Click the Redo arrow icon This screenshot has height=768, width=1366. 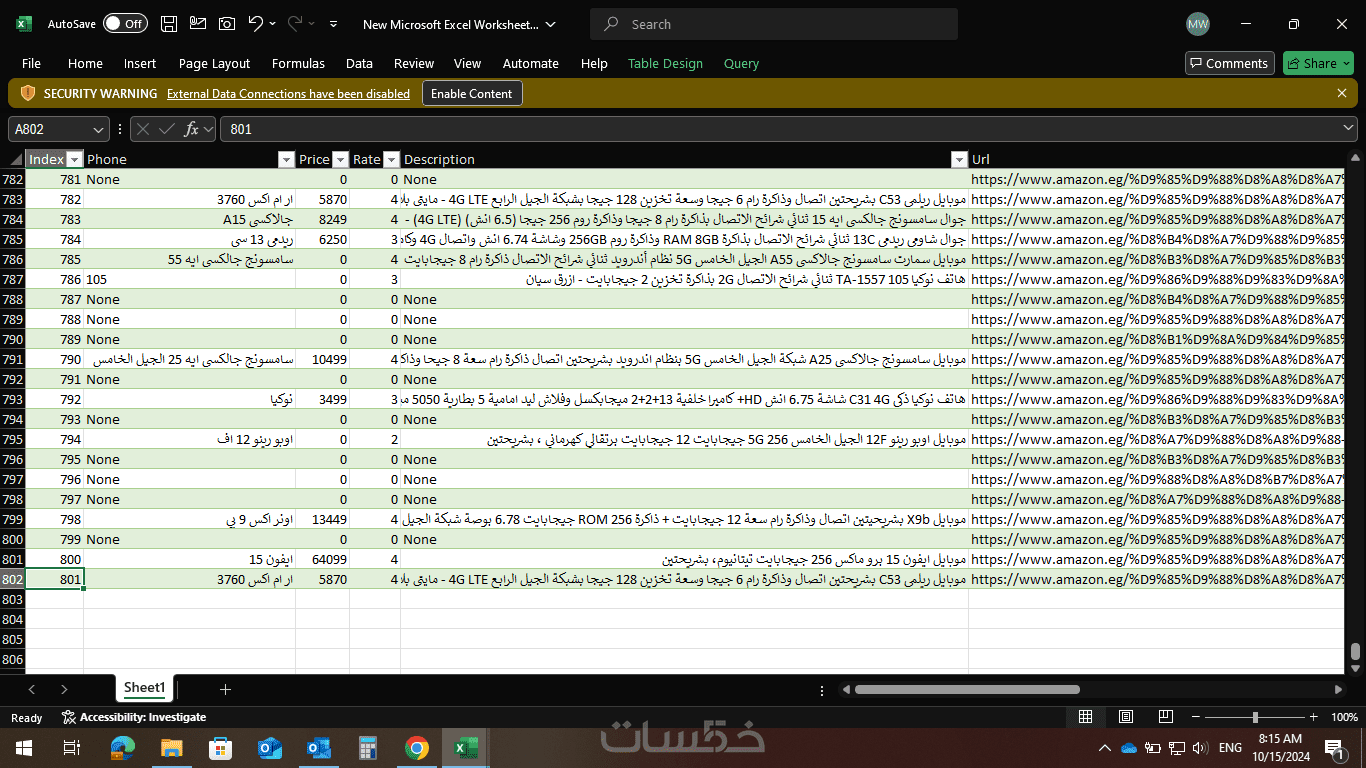(x=295, y=24)
